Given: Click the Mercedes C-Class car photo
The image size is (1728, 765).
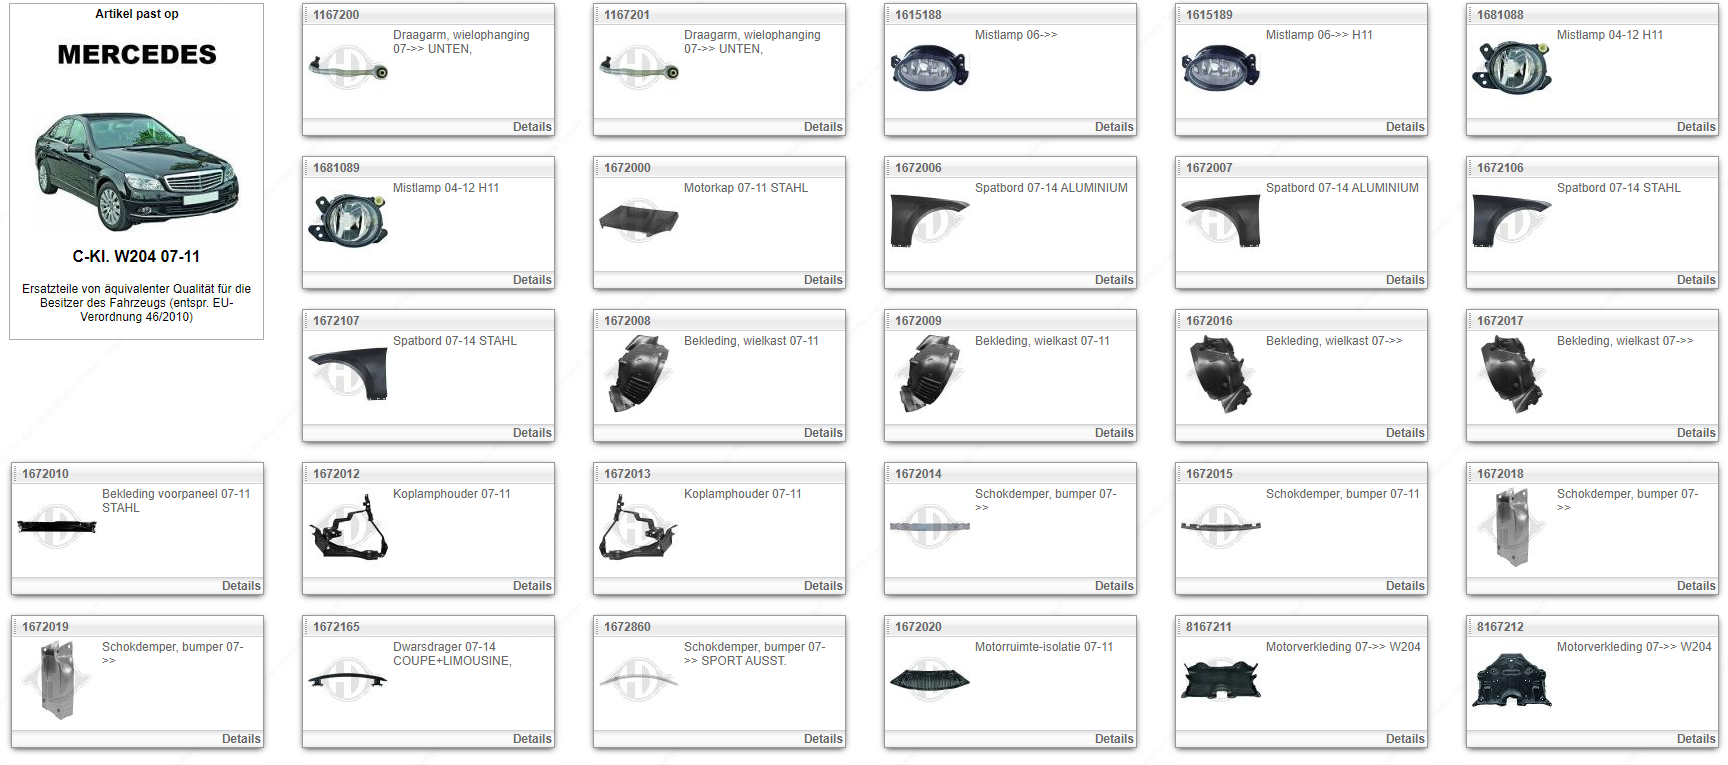Looking at the screenshot, I should click(x=137, y=171).
